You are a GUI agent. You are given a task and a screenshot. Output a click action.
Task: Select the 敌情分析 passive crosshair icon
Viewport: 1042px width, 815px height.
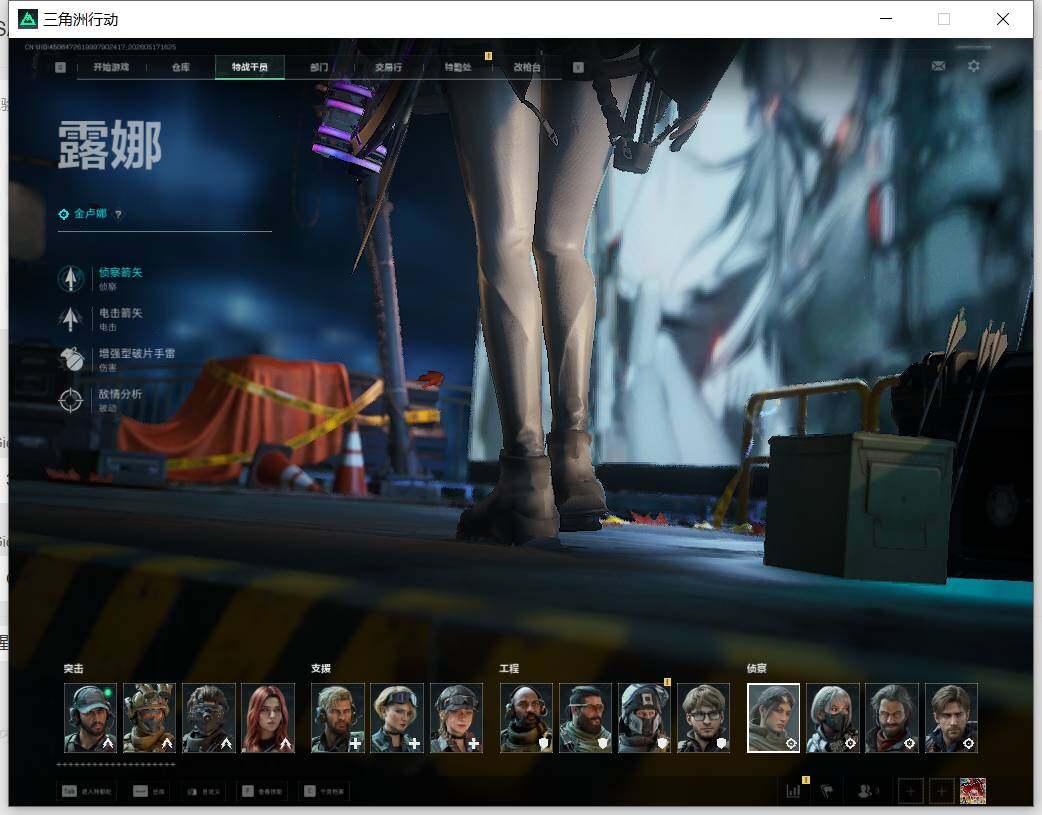pyautogui.click(x=70, y=400)
